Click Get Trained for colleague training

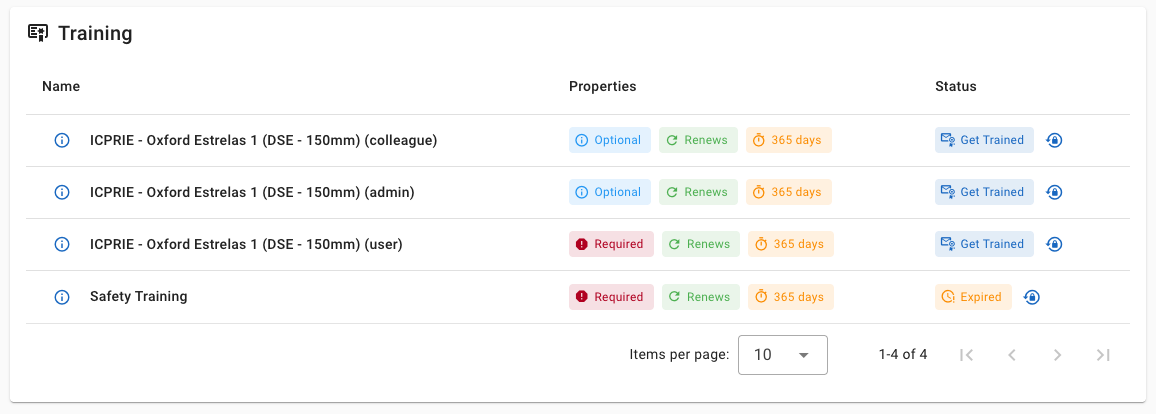coord(984,140)
